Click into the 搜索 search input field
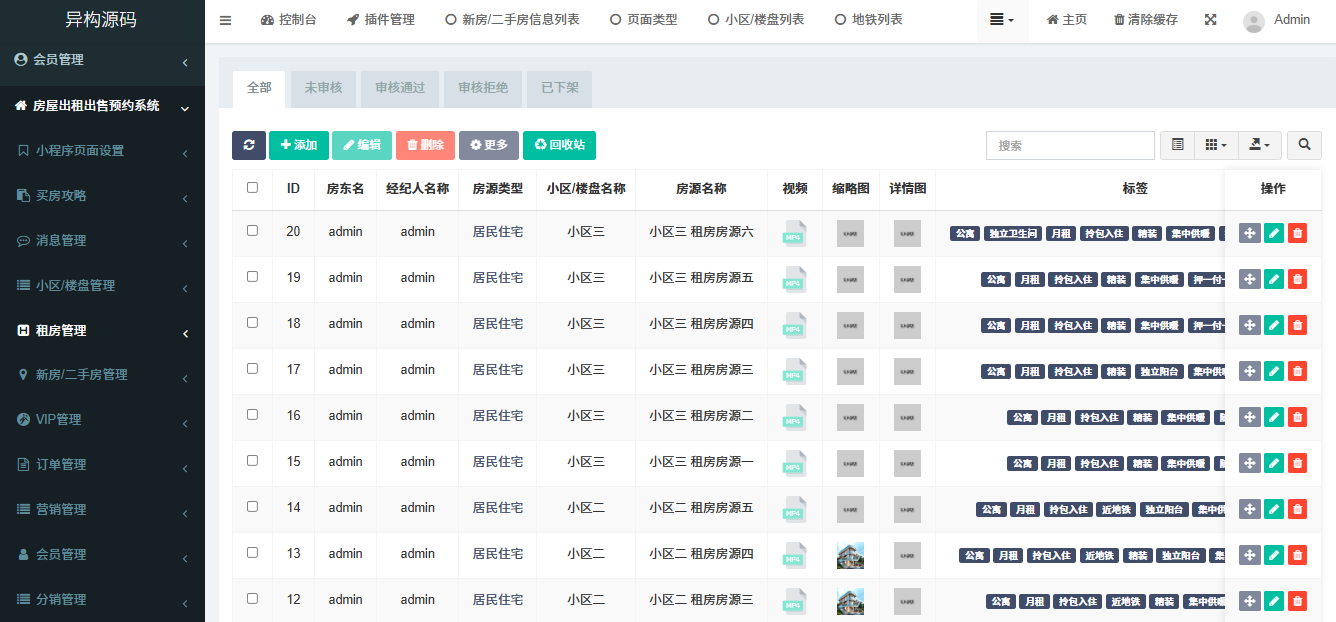Image resolution: width=1336 pixels, height=622 pixels. [1069, 145]
